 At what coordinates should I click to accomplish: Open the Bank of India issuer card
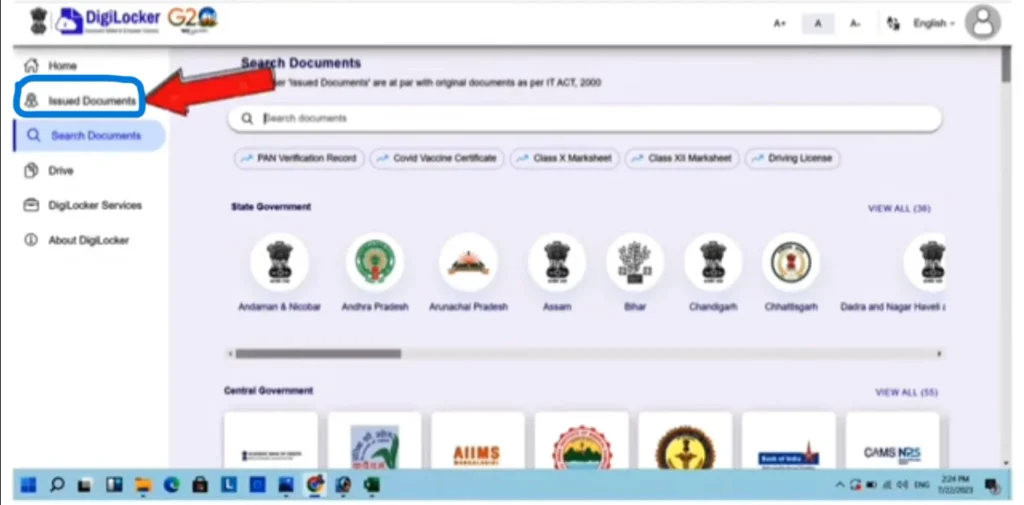(x=788, y=441)
